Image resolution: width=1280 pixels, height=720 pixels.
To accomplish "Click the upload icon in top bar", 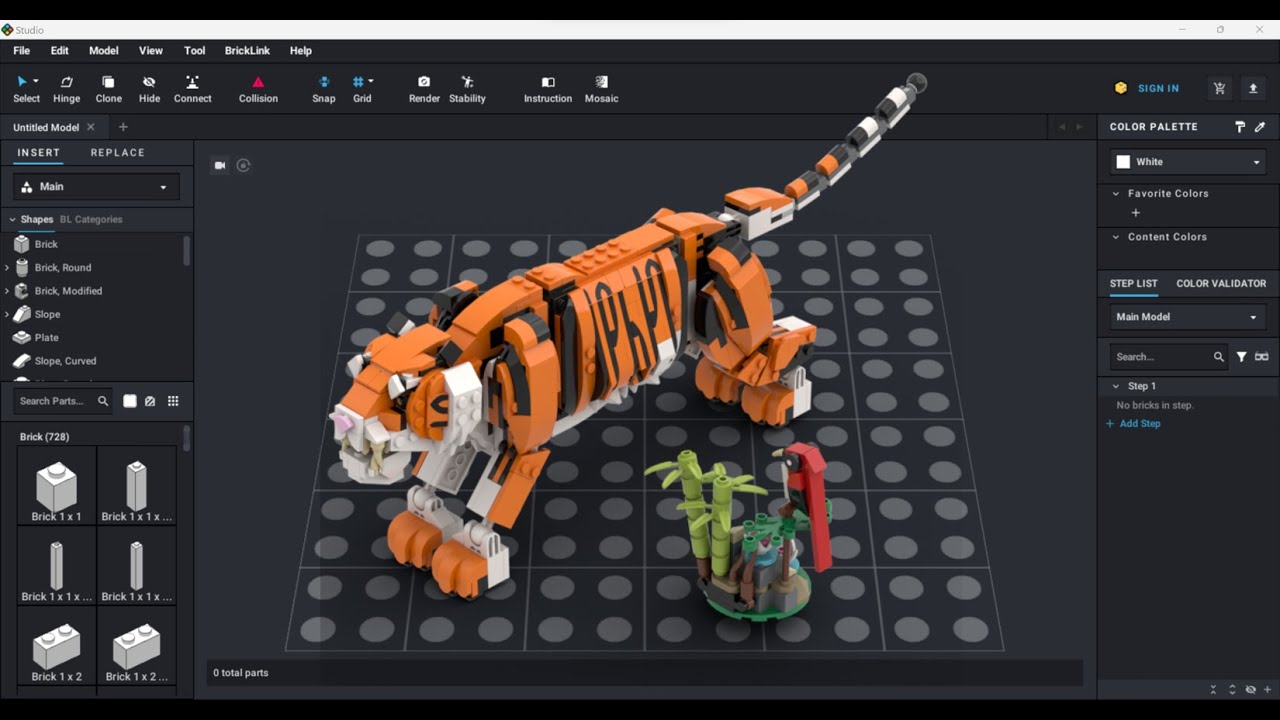I will coord(1253,88).
